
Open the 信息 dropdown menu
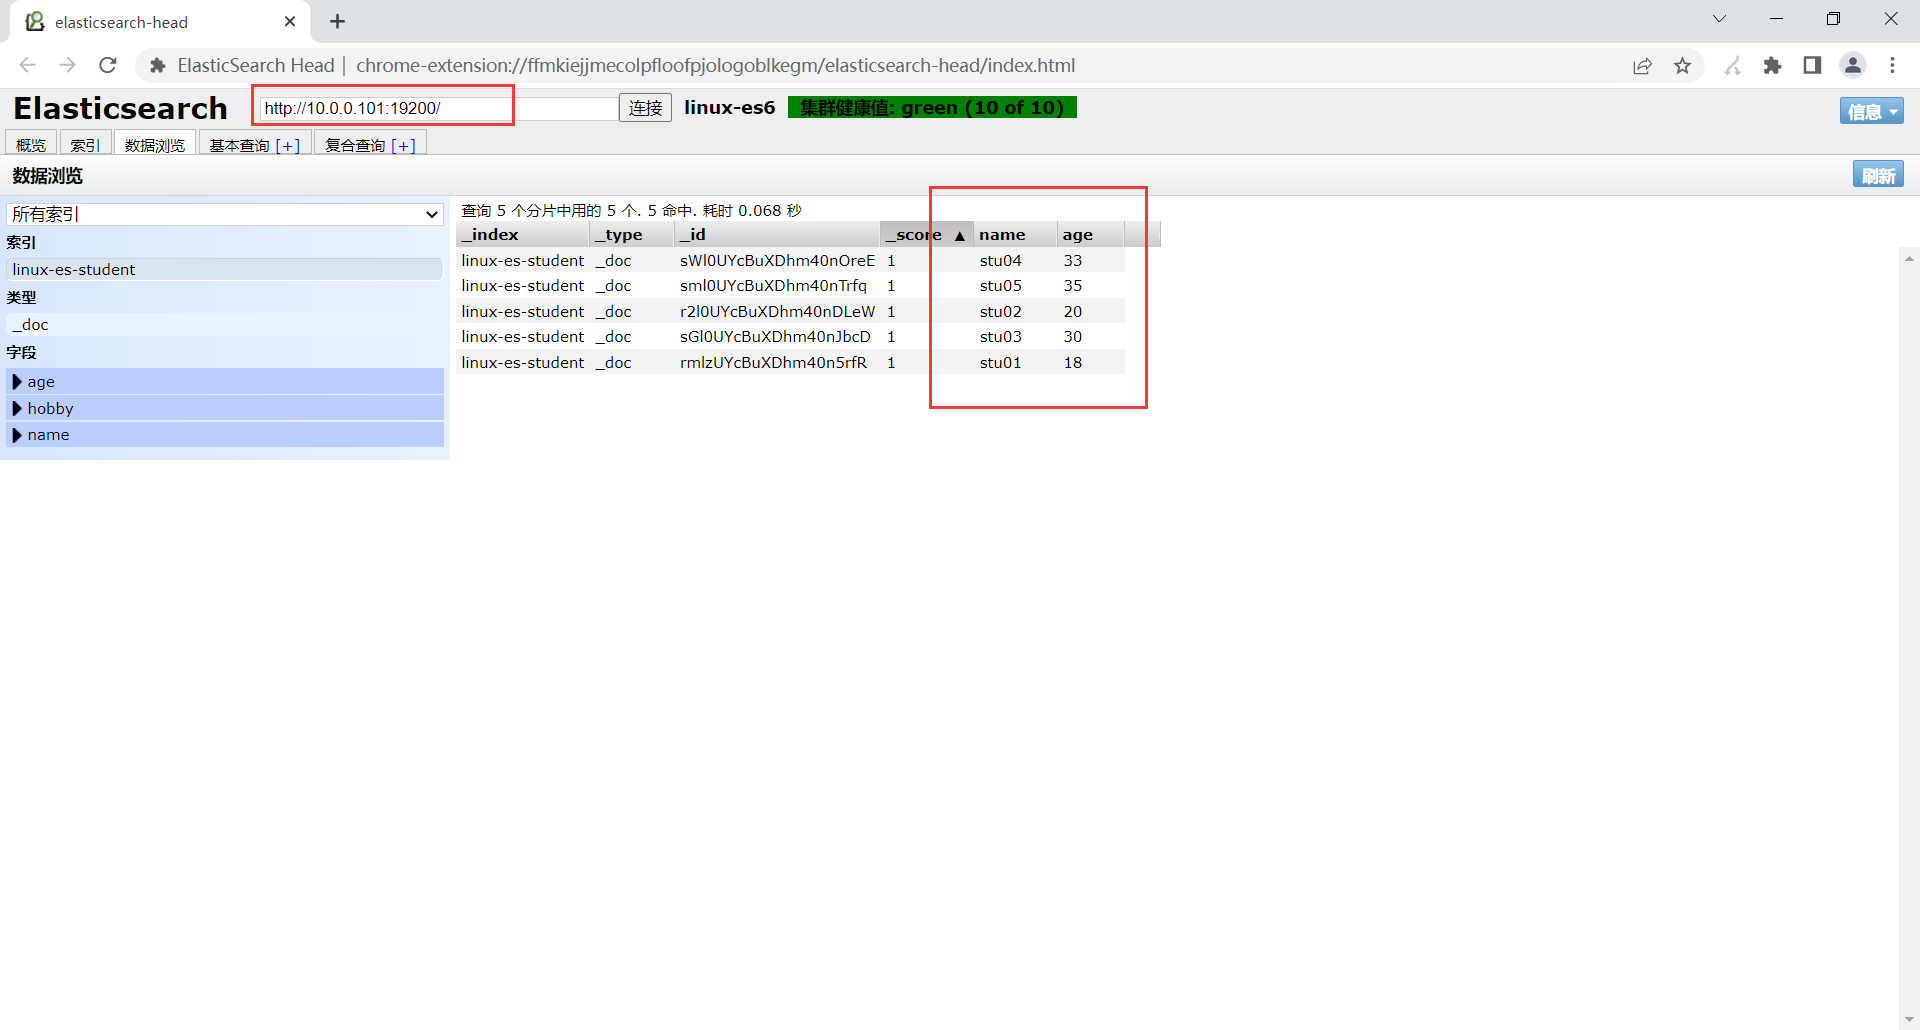click(x=1871, y=111)
